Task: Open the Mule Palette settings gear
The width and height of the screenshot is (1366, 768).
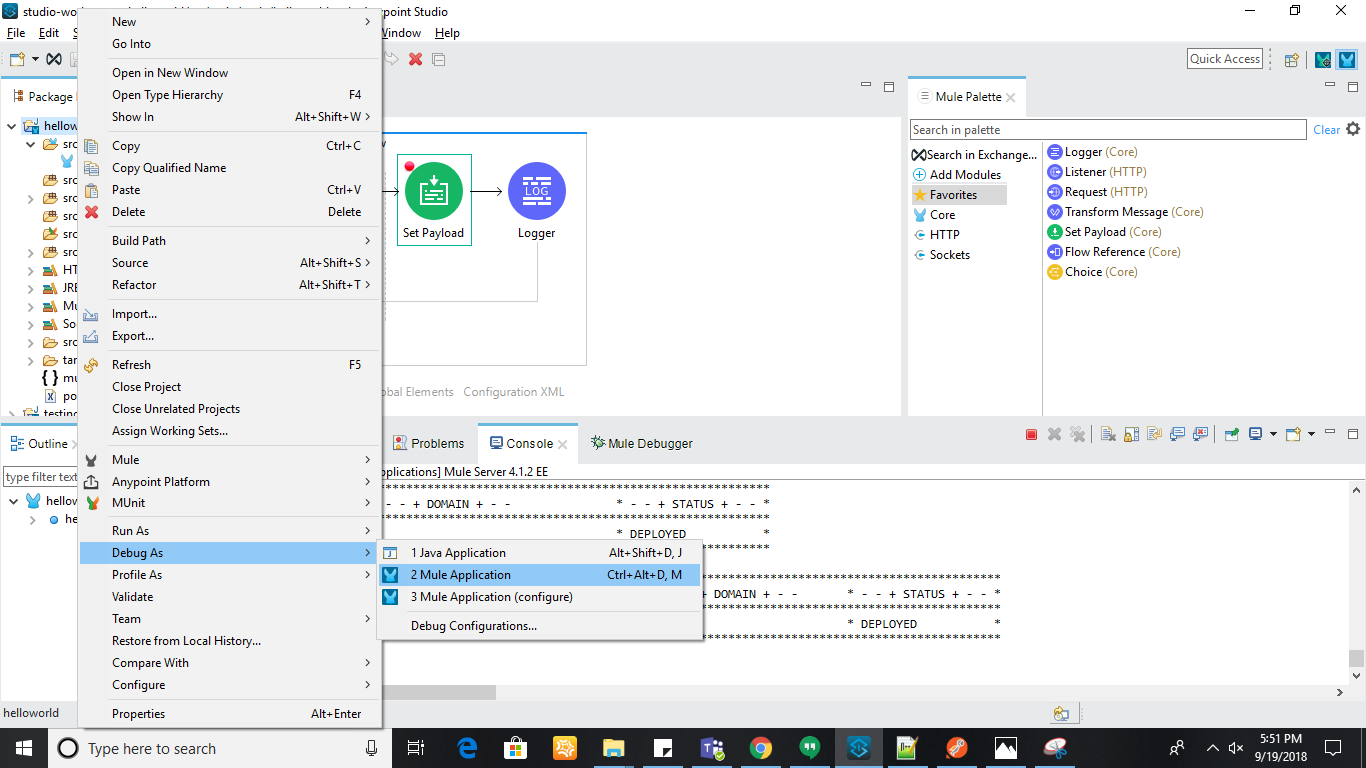Action: point(1353,129)
